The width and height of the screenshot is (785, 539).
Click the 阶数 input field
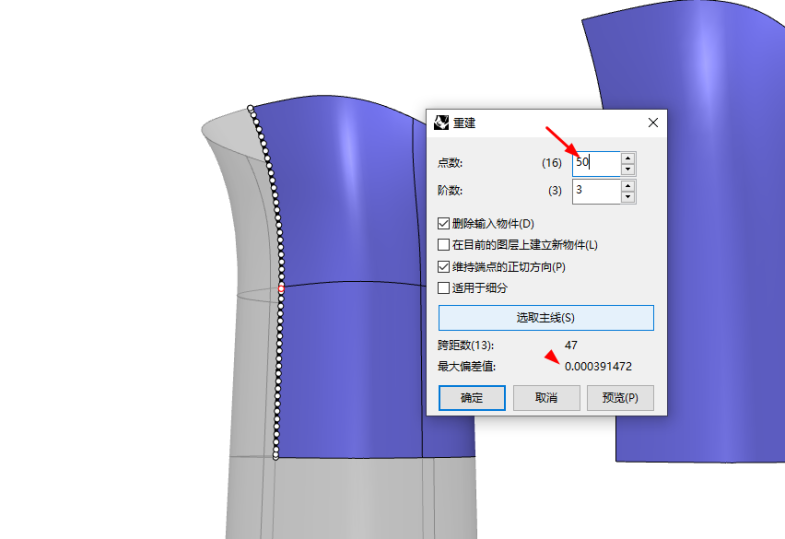point(596,191)
